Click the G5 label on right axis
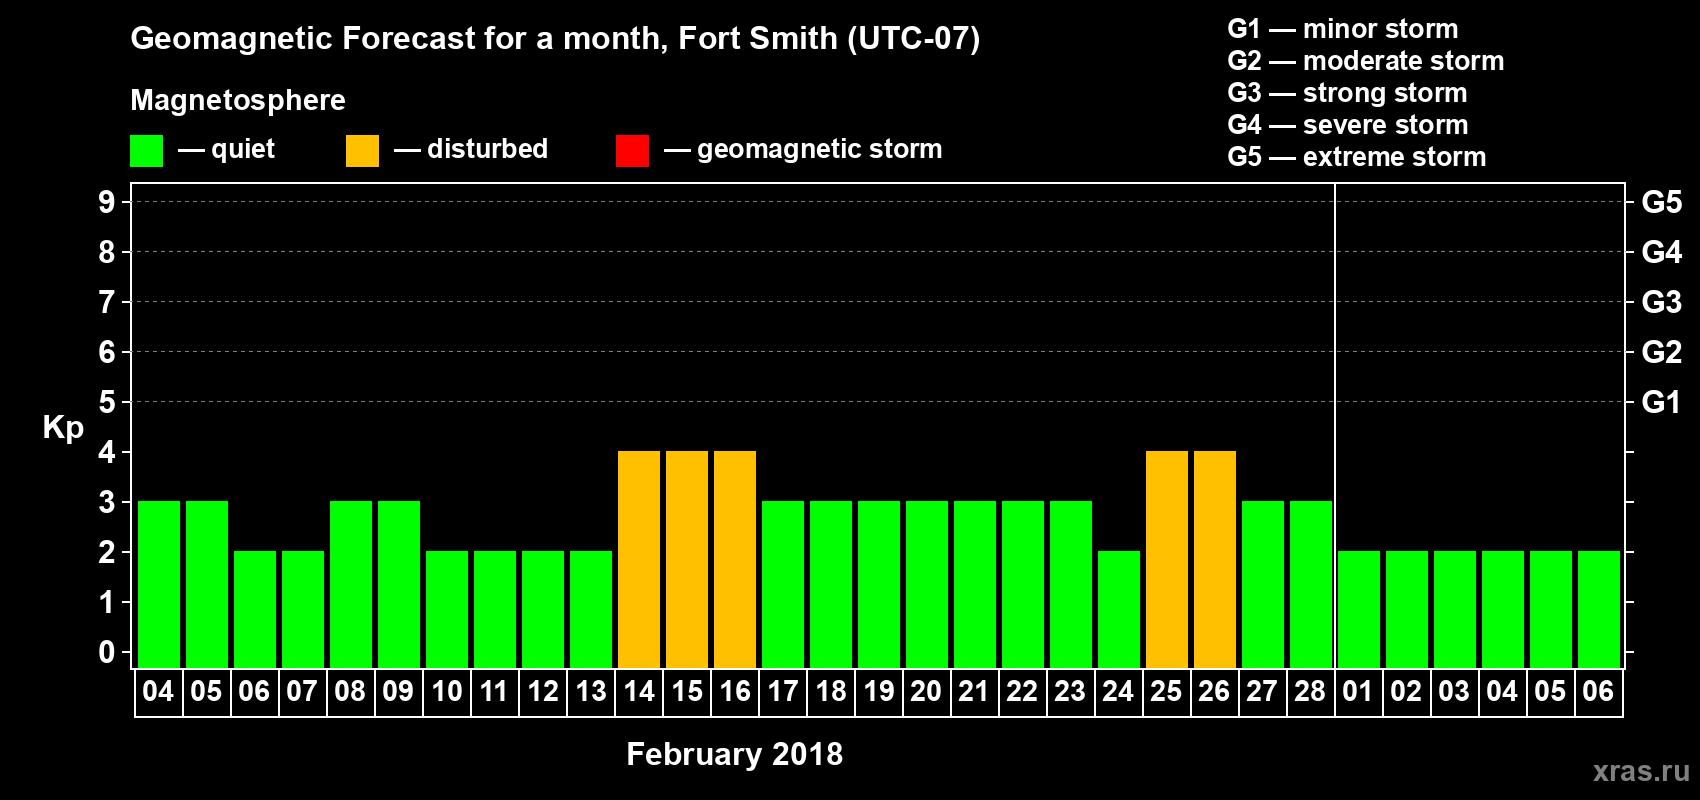This screenshot has width=1700, height=800. click(1661, 202)
